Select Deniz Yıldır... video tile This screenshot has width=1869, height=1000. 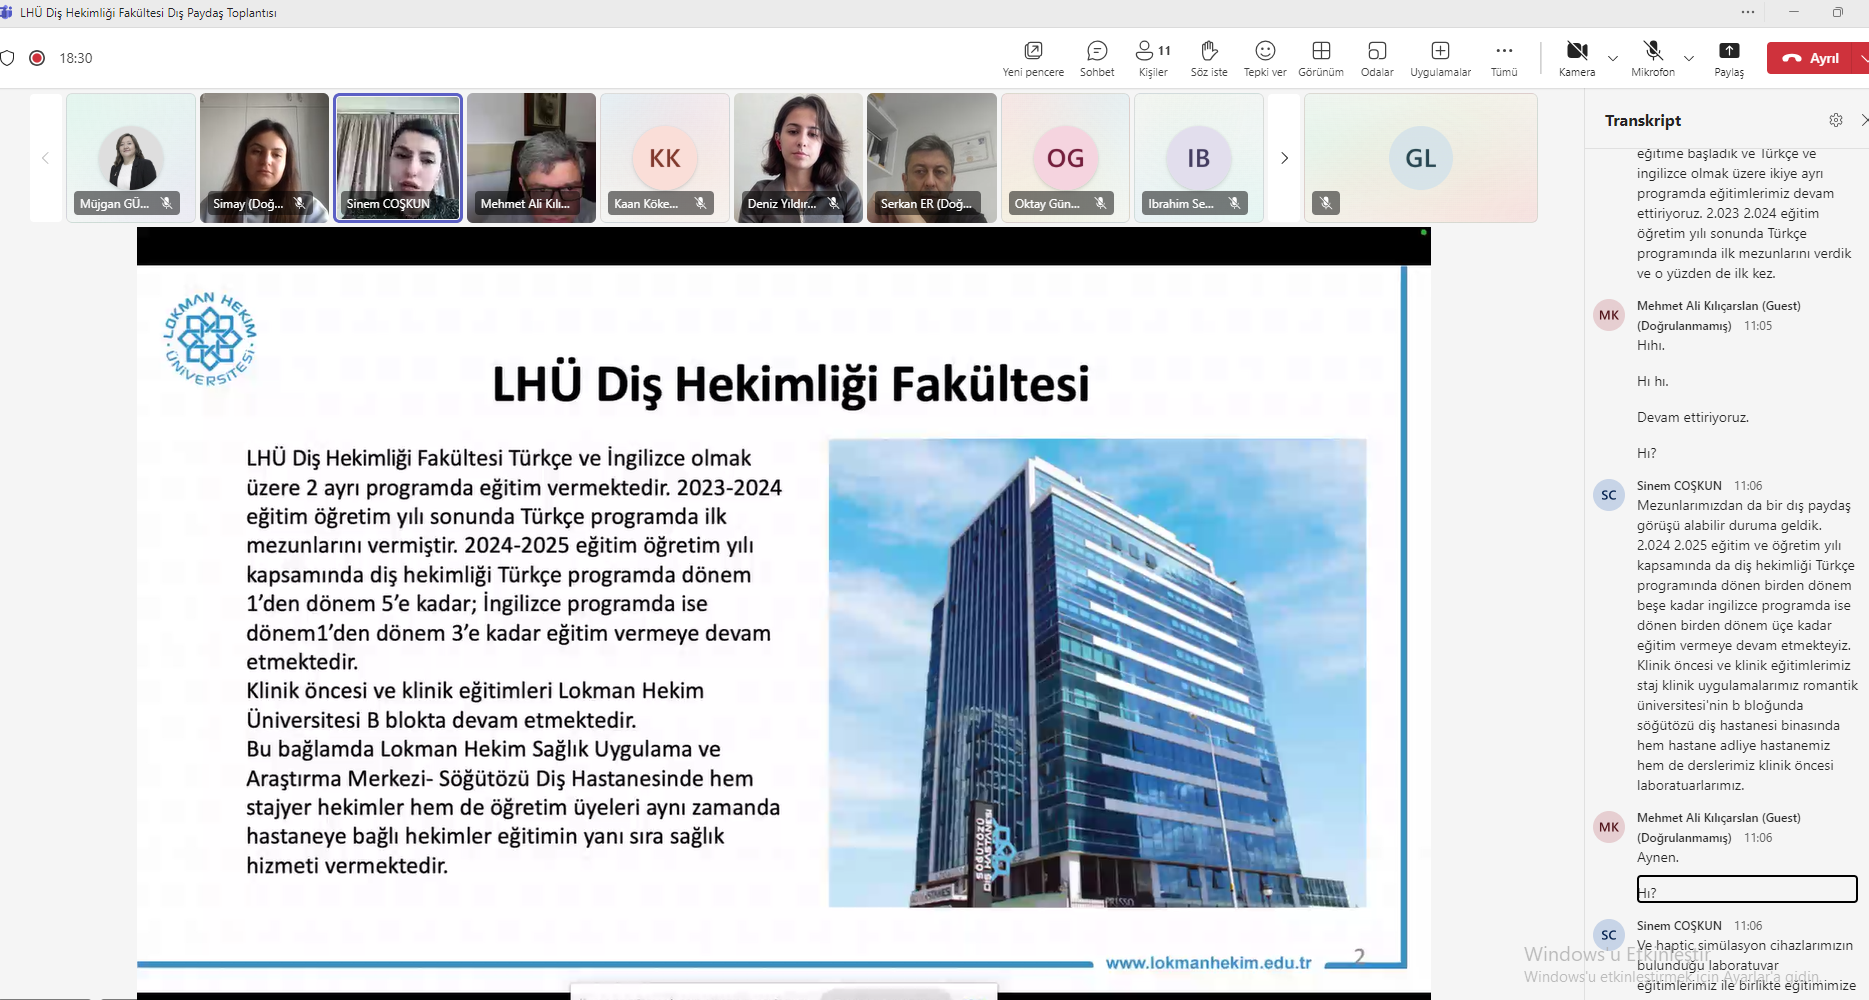(x=798, y=158)
